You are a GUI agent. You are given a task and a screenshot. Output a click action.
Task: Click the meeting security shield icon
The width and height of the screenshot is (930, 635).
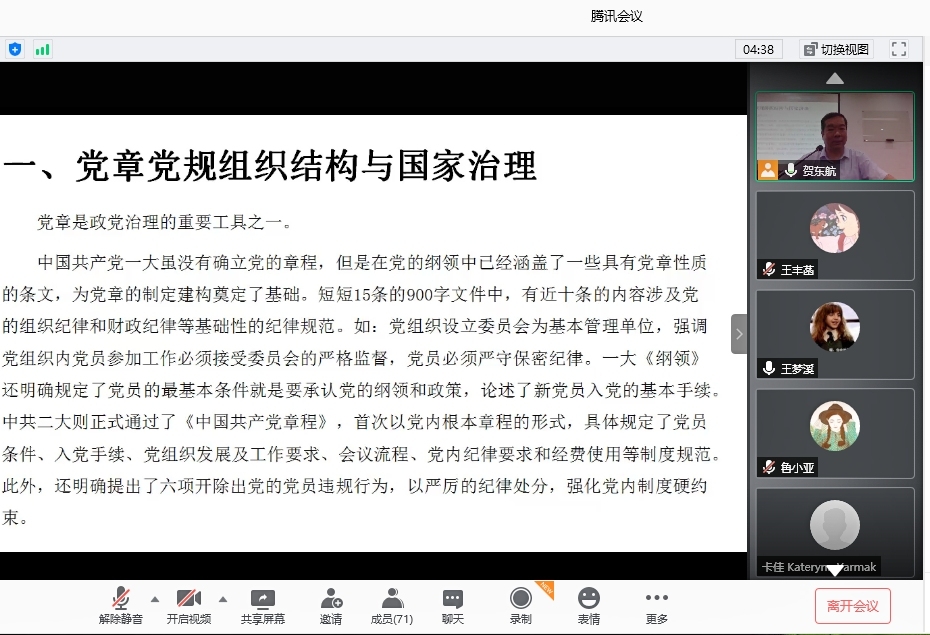click(x=15, y=49)
